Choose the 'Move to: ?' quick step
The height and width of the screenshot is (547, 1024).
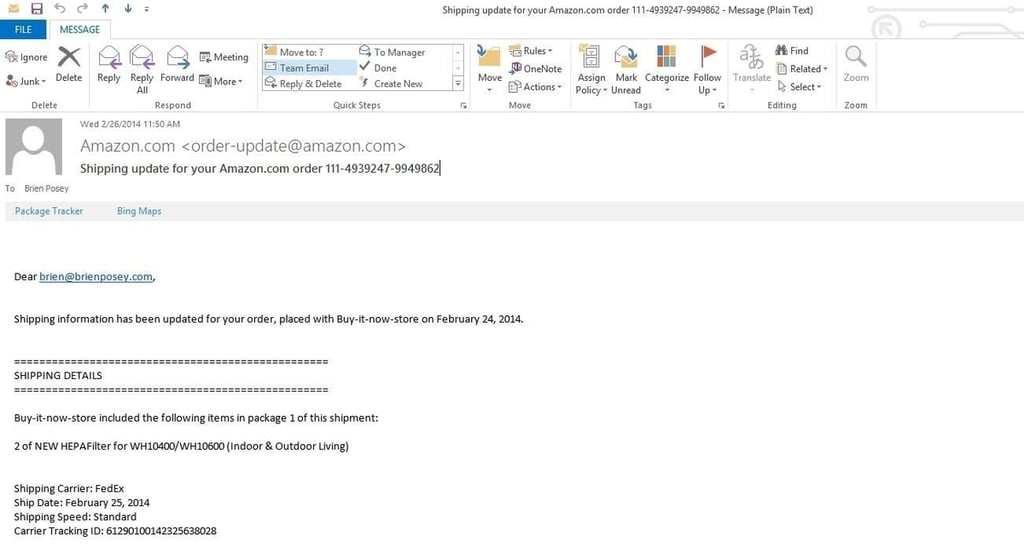[x=310, y=52]
